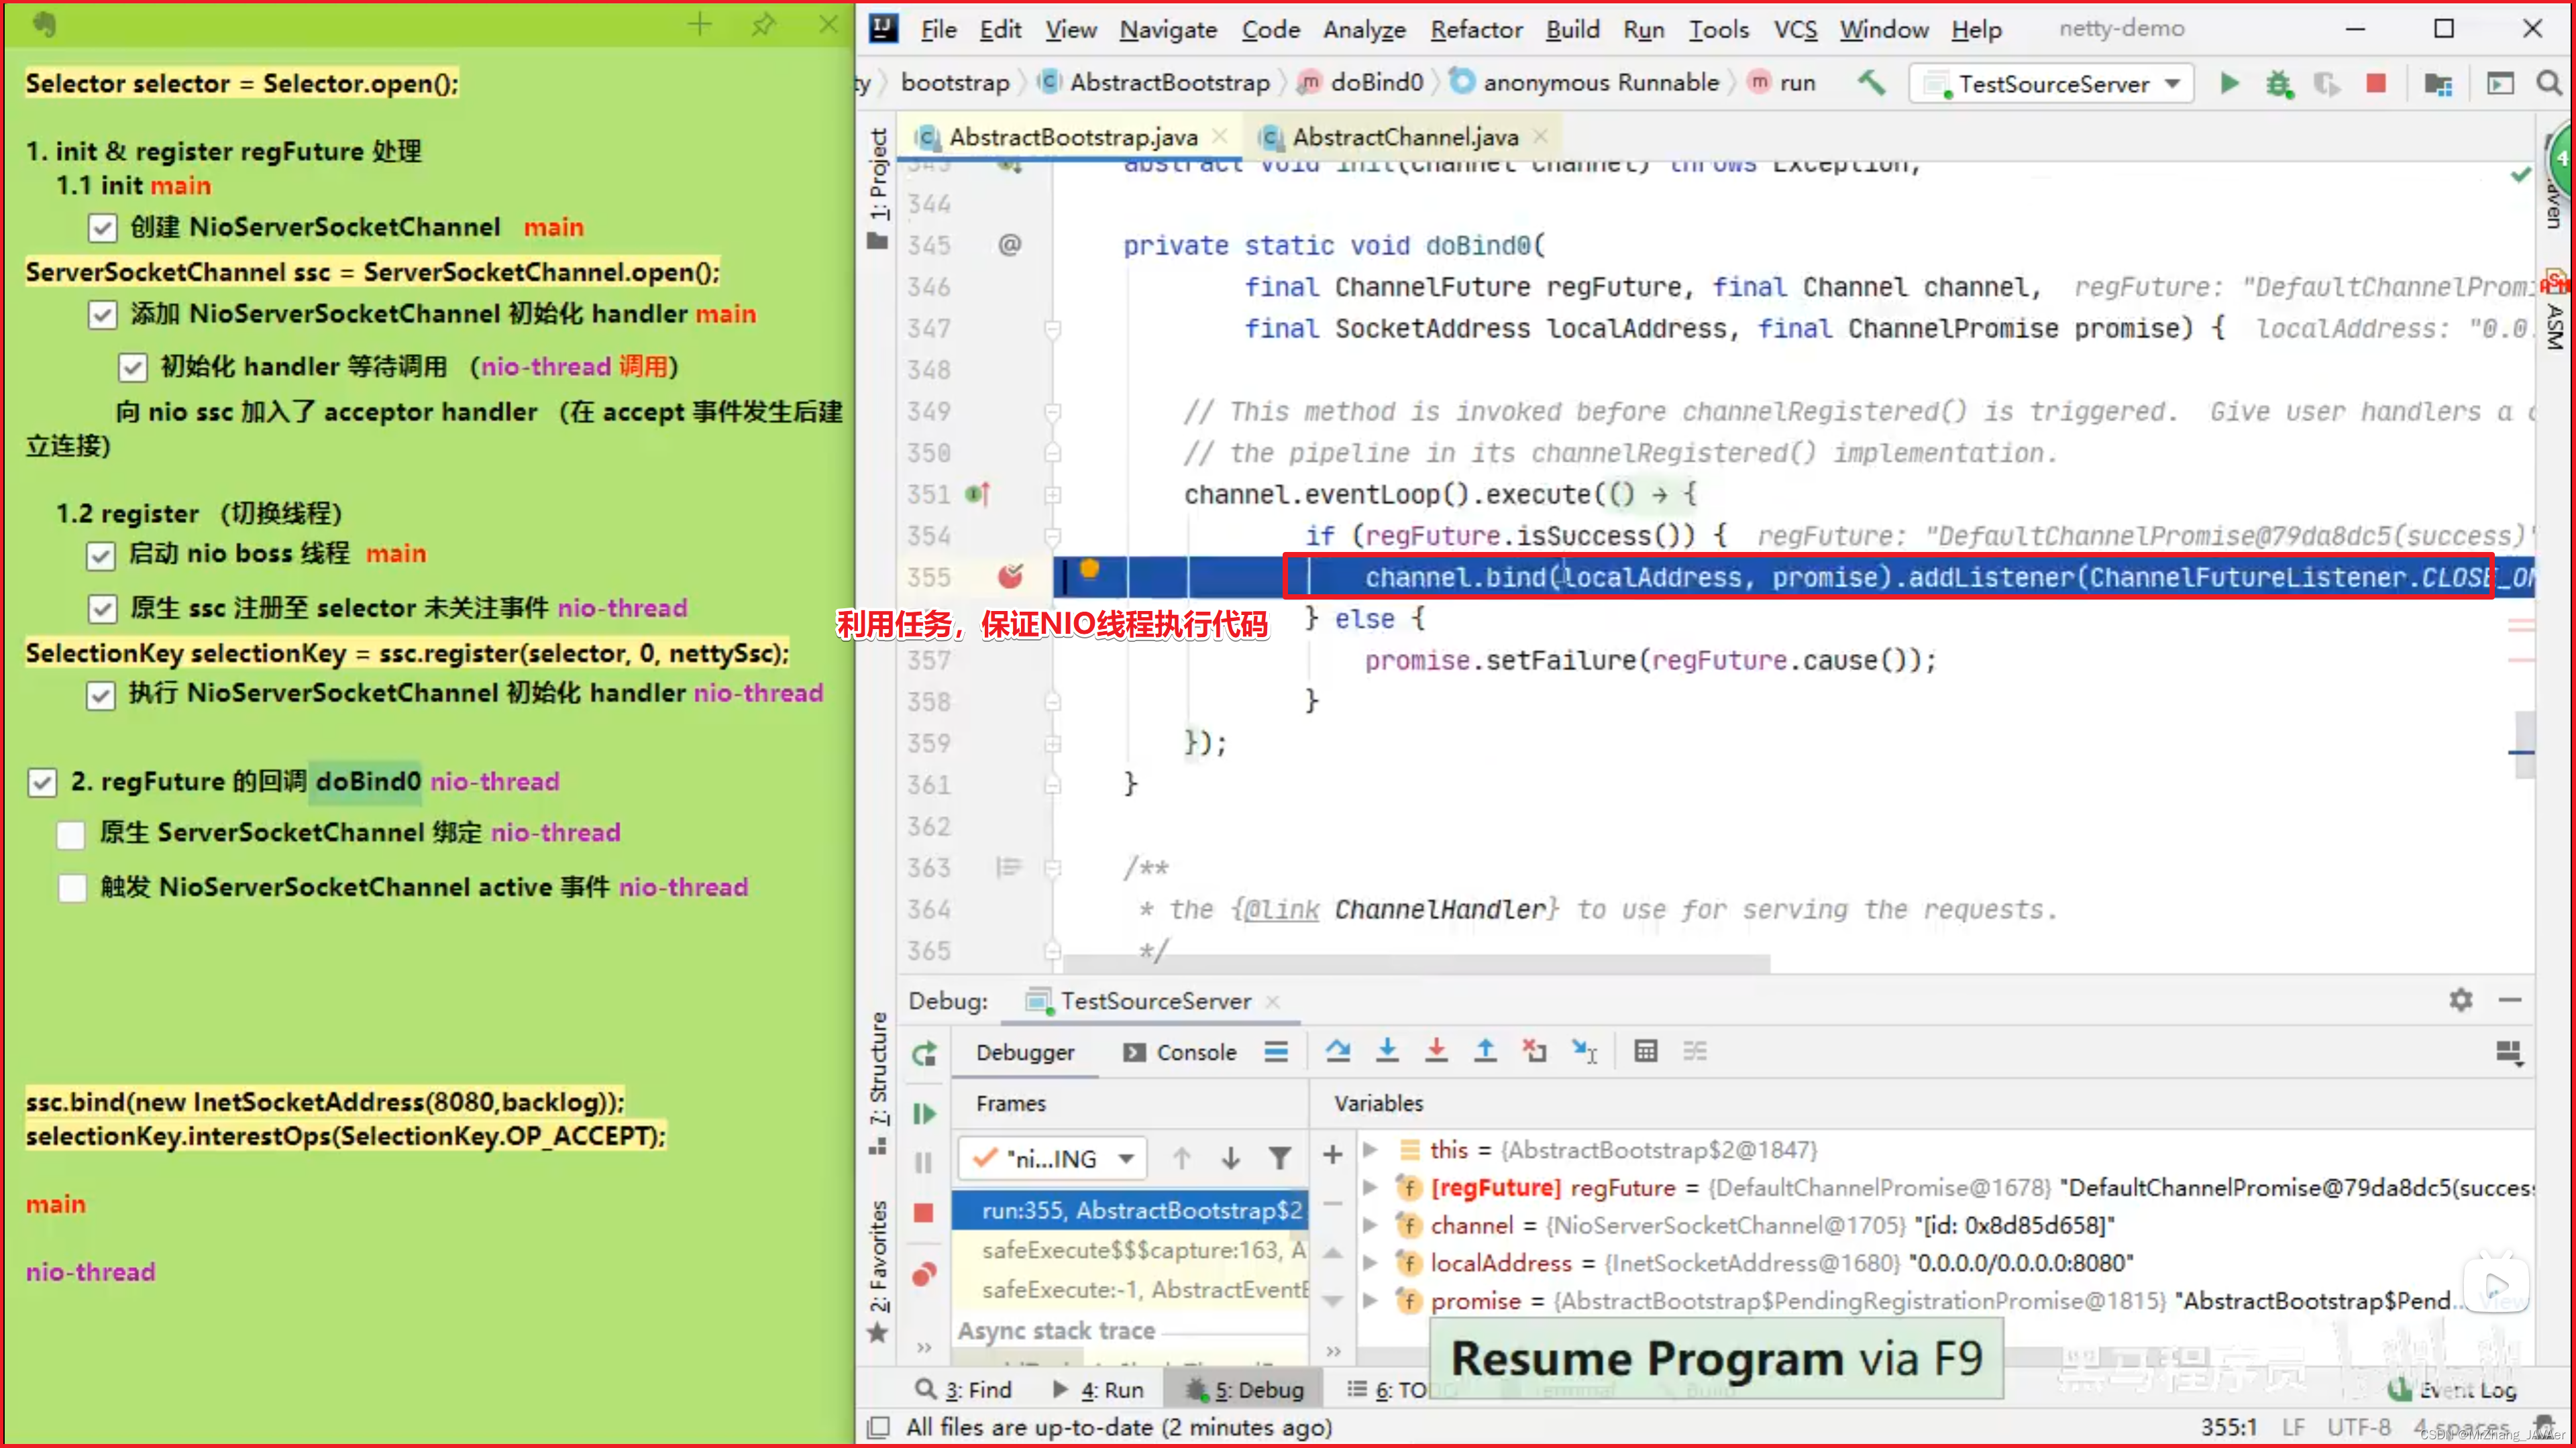The image size is (2576, 1448).
Task: Expand the localAddress variable node
Action: [1371, 1263]
